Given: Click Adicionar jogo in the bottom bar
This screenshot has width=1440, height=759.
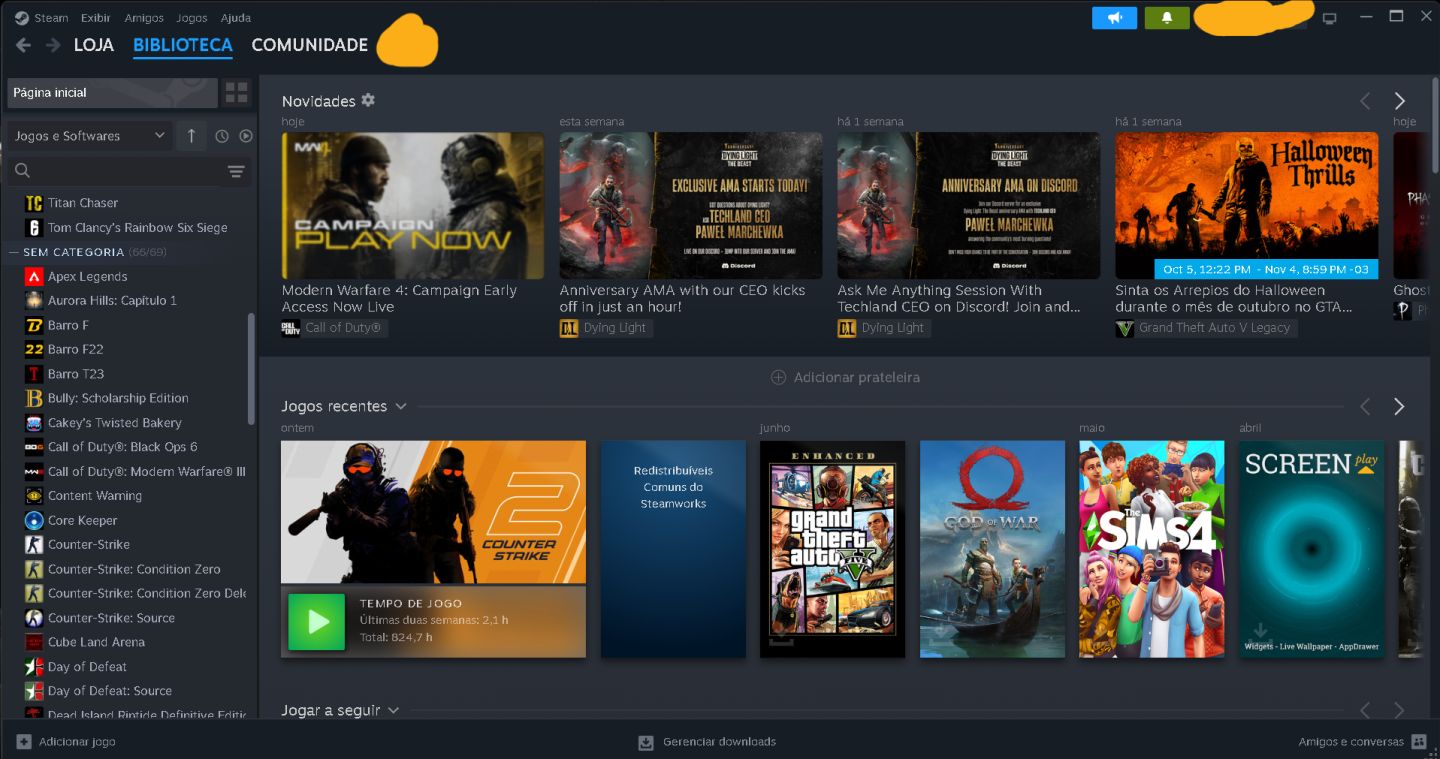Looking at the screenshot, I should click(x=66, y=742).
